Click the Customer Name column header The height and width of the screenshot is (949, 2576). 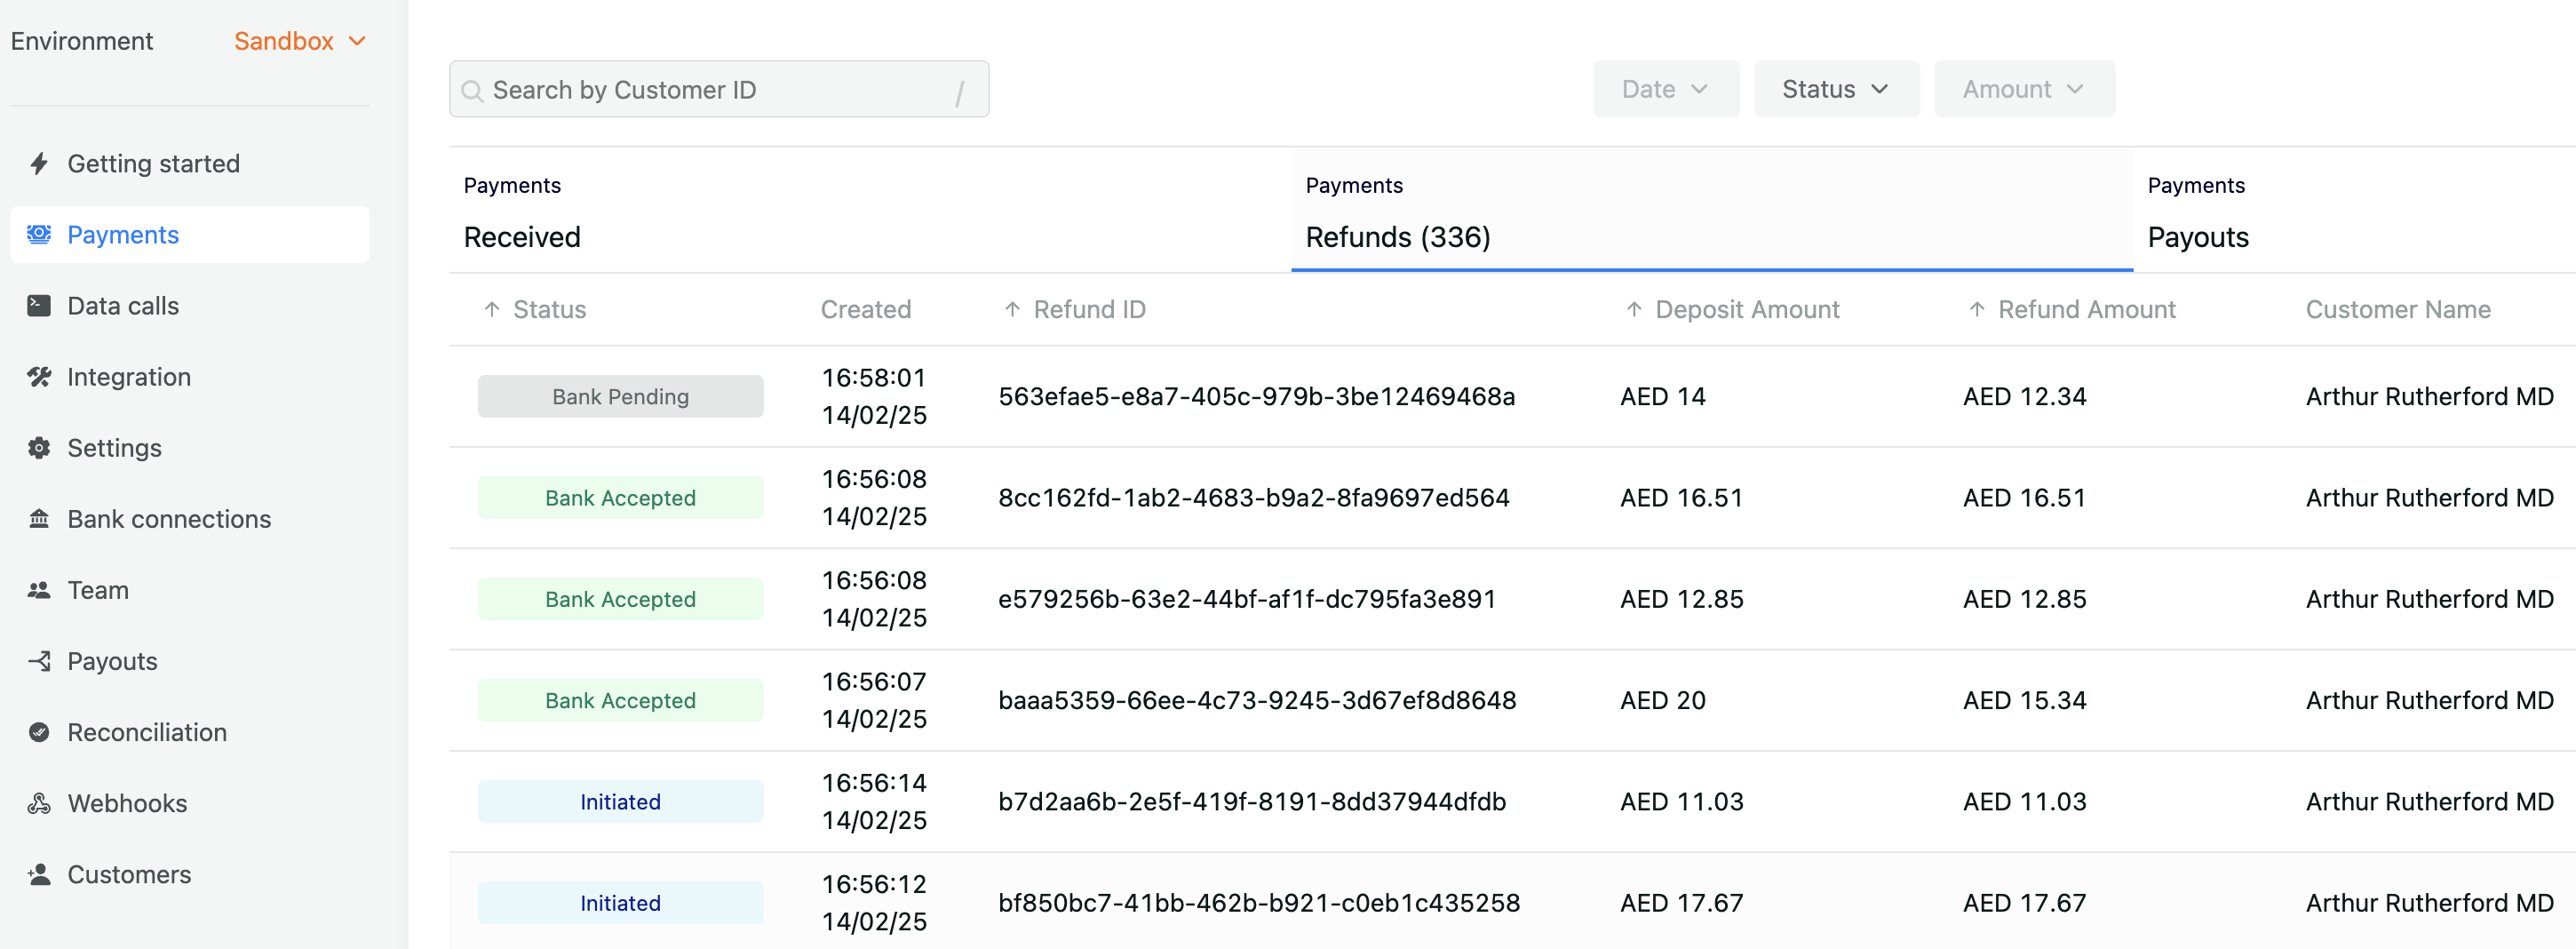2397,309
